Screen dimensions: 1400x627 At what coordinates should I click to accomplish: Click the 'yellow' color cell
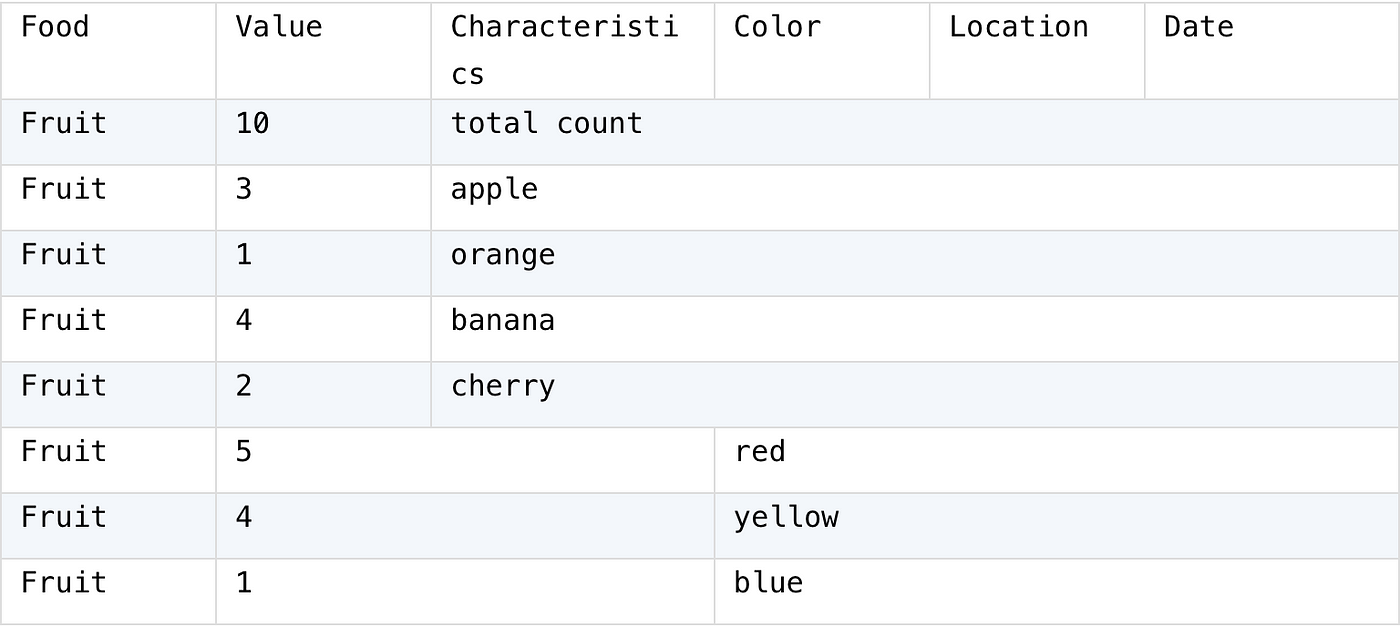tap(1057, 525)
